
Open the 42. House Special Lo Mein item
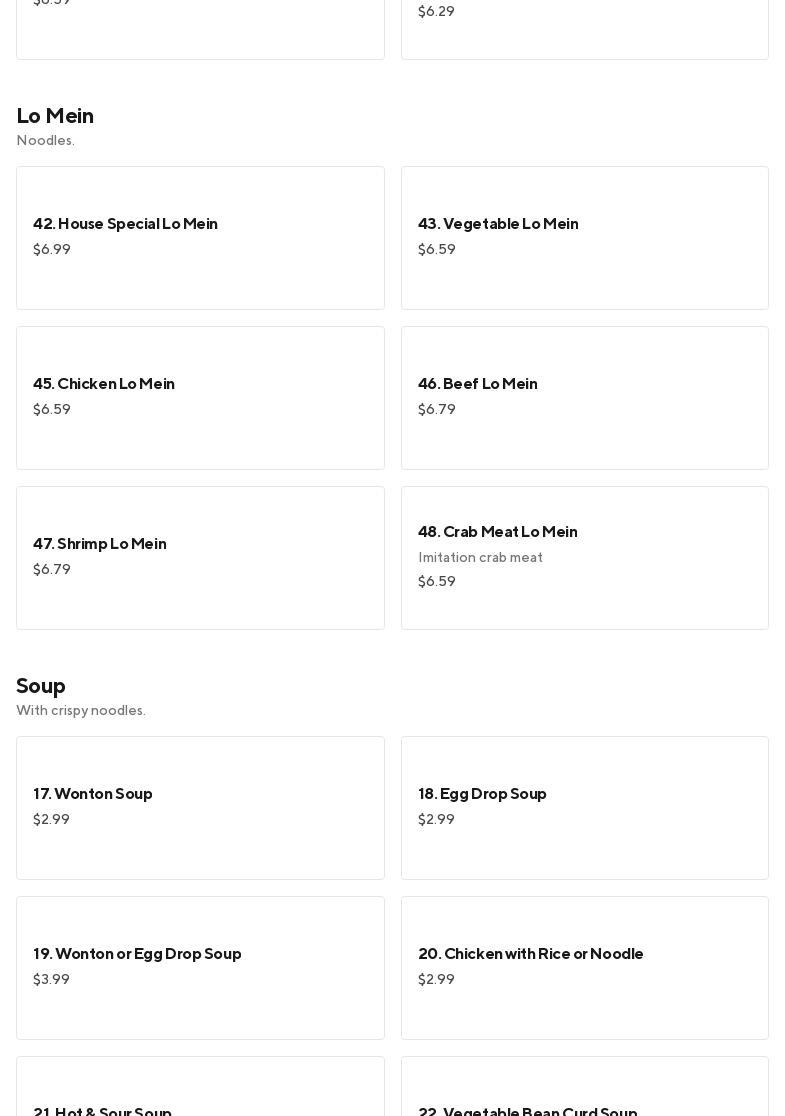pos(200,237)
